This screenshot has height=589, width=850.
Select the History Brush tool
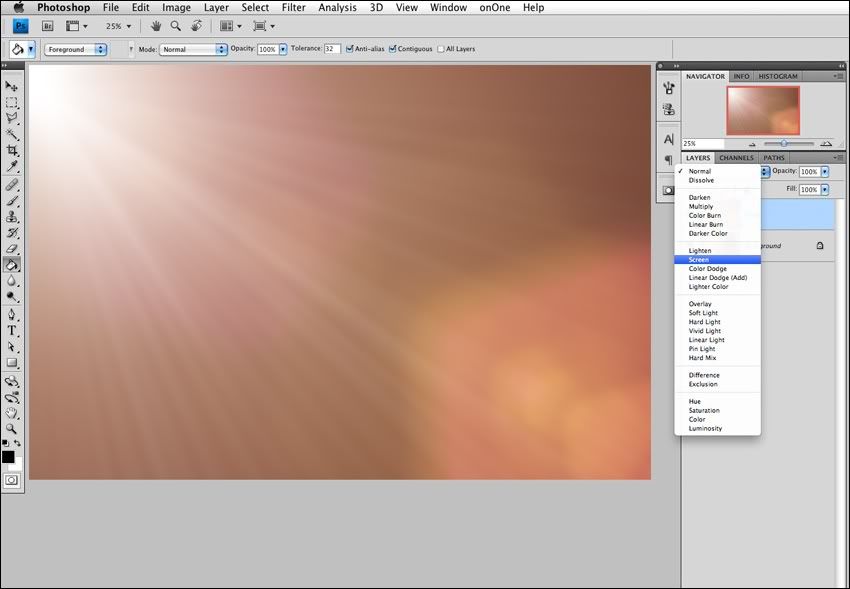click(x=11, y=233)
